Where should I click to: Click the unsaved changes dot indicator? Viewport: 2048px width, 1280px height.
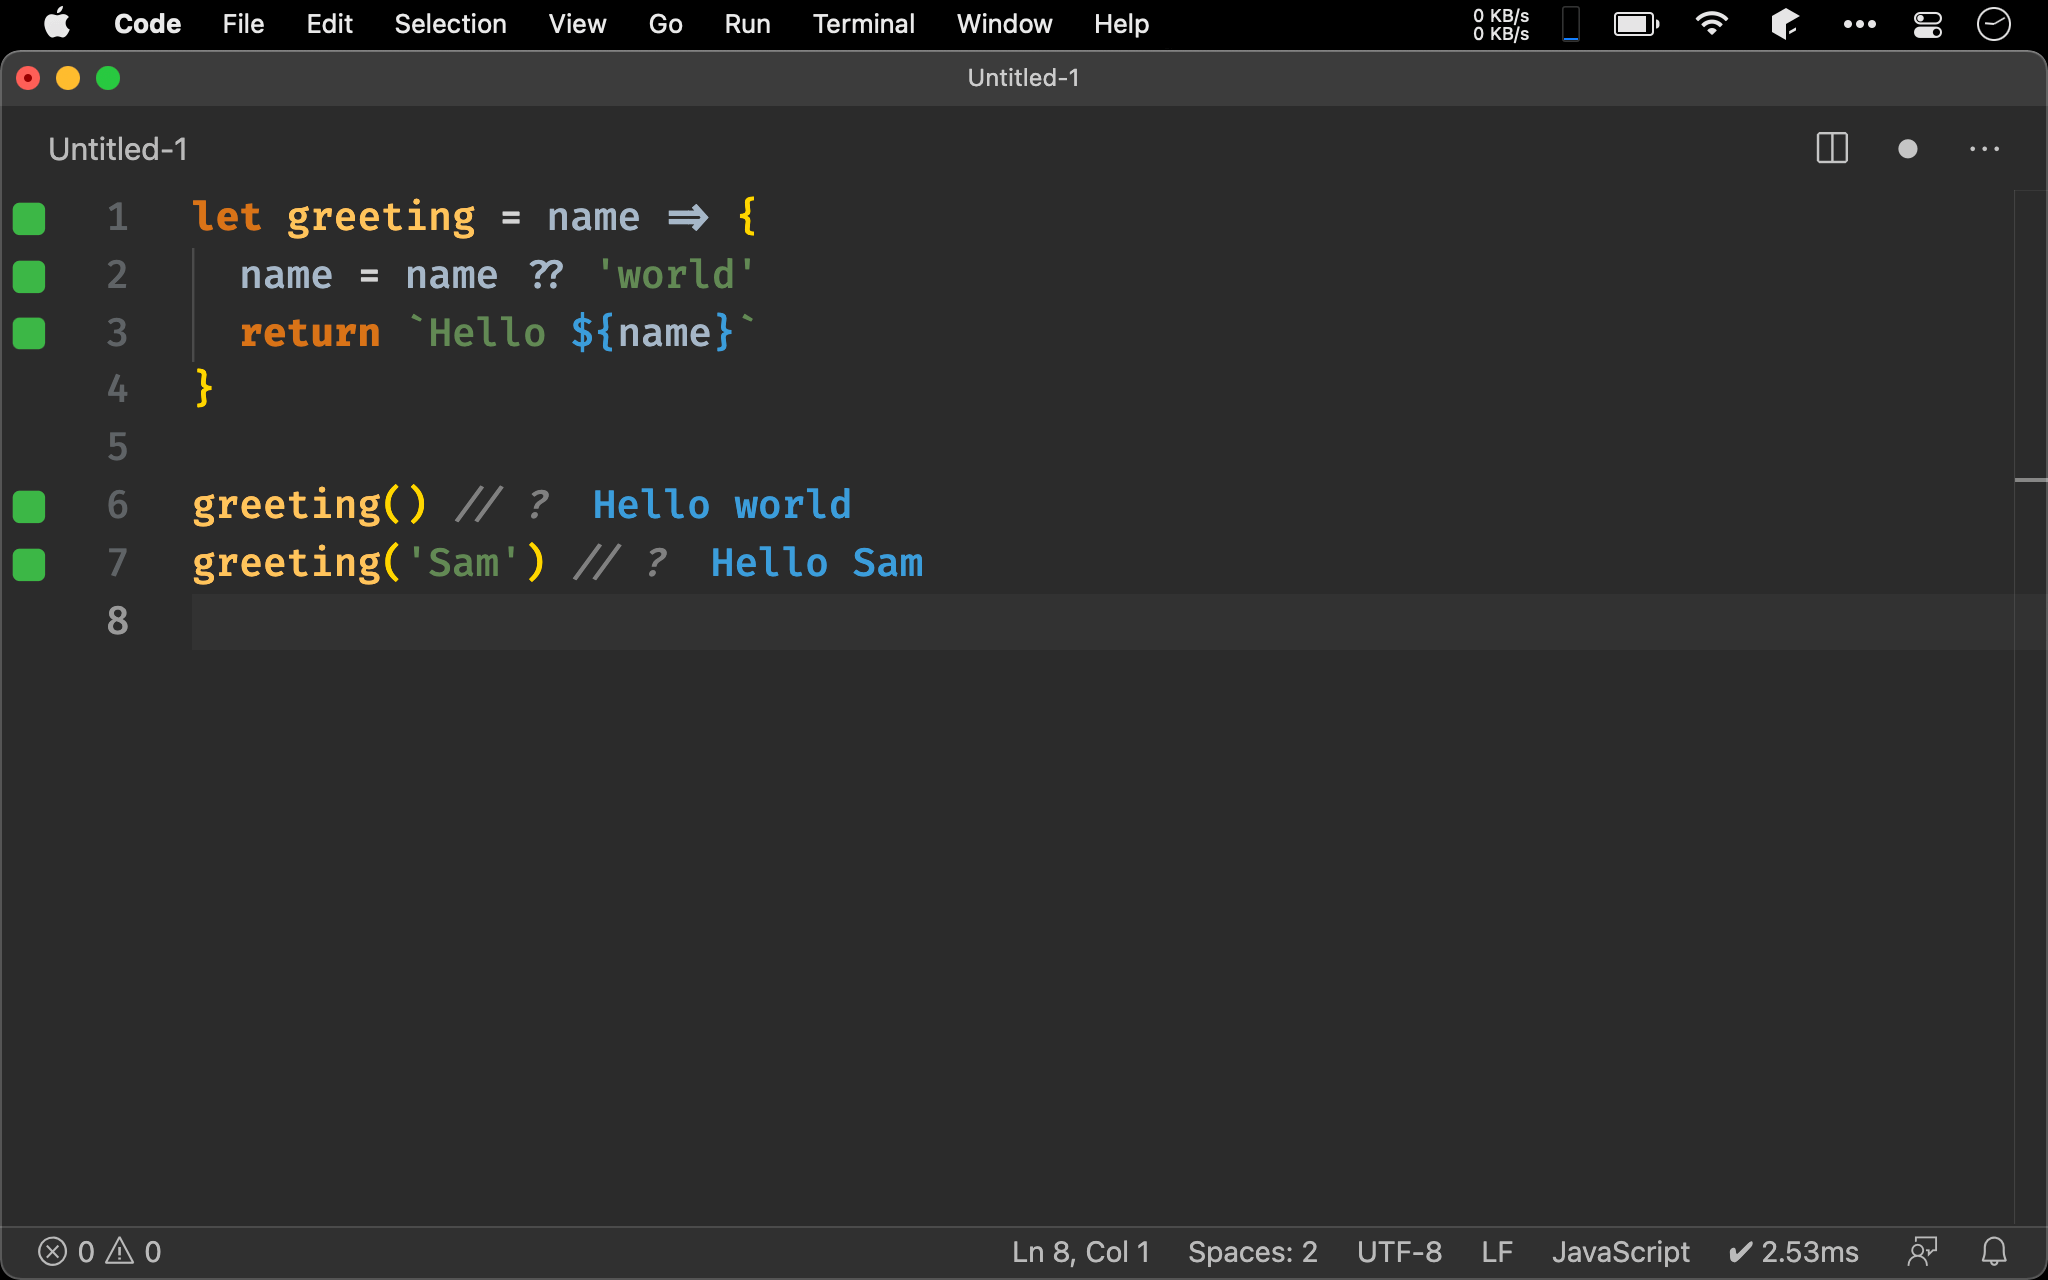coord(1907,149)
